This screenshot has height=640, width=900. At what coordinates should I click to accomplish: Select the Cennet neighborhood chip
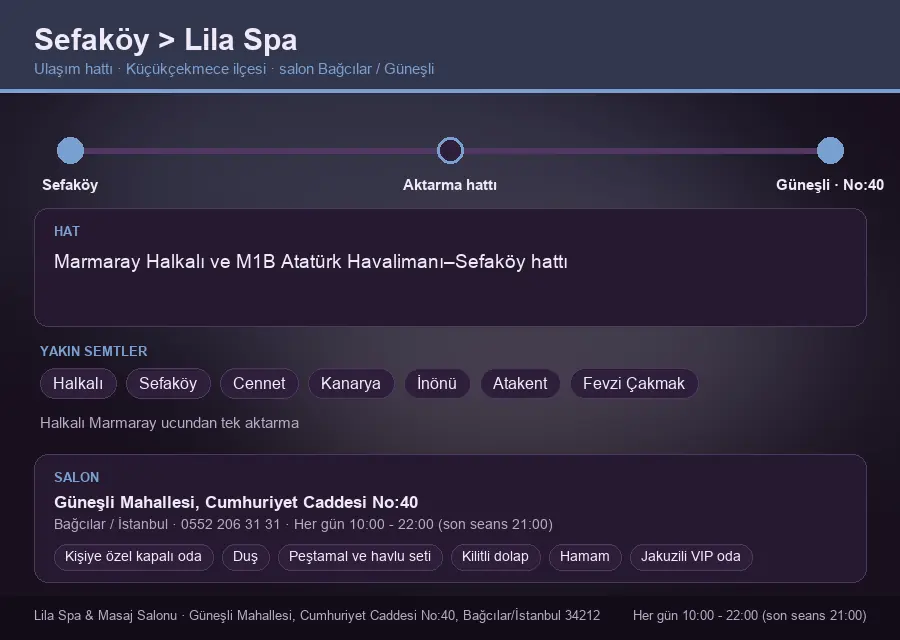tap(259, 383)
